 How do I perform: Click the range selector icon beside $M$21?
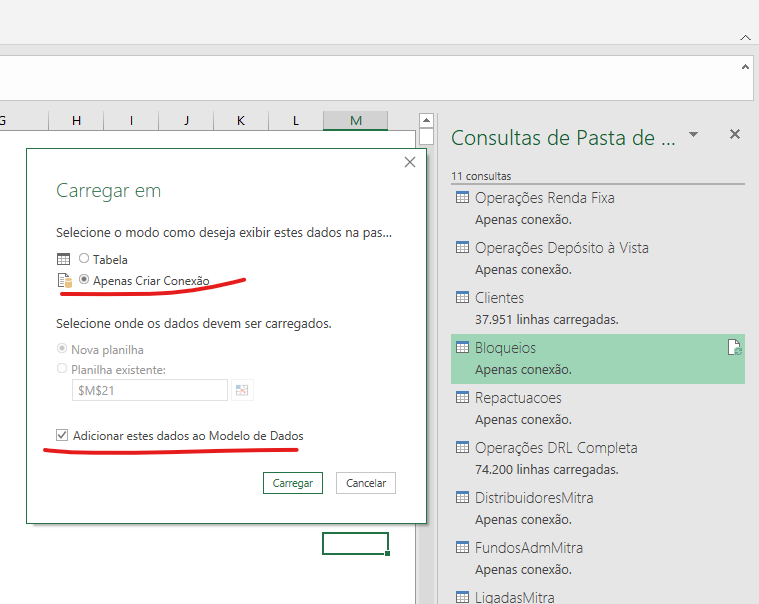(242, 390)
